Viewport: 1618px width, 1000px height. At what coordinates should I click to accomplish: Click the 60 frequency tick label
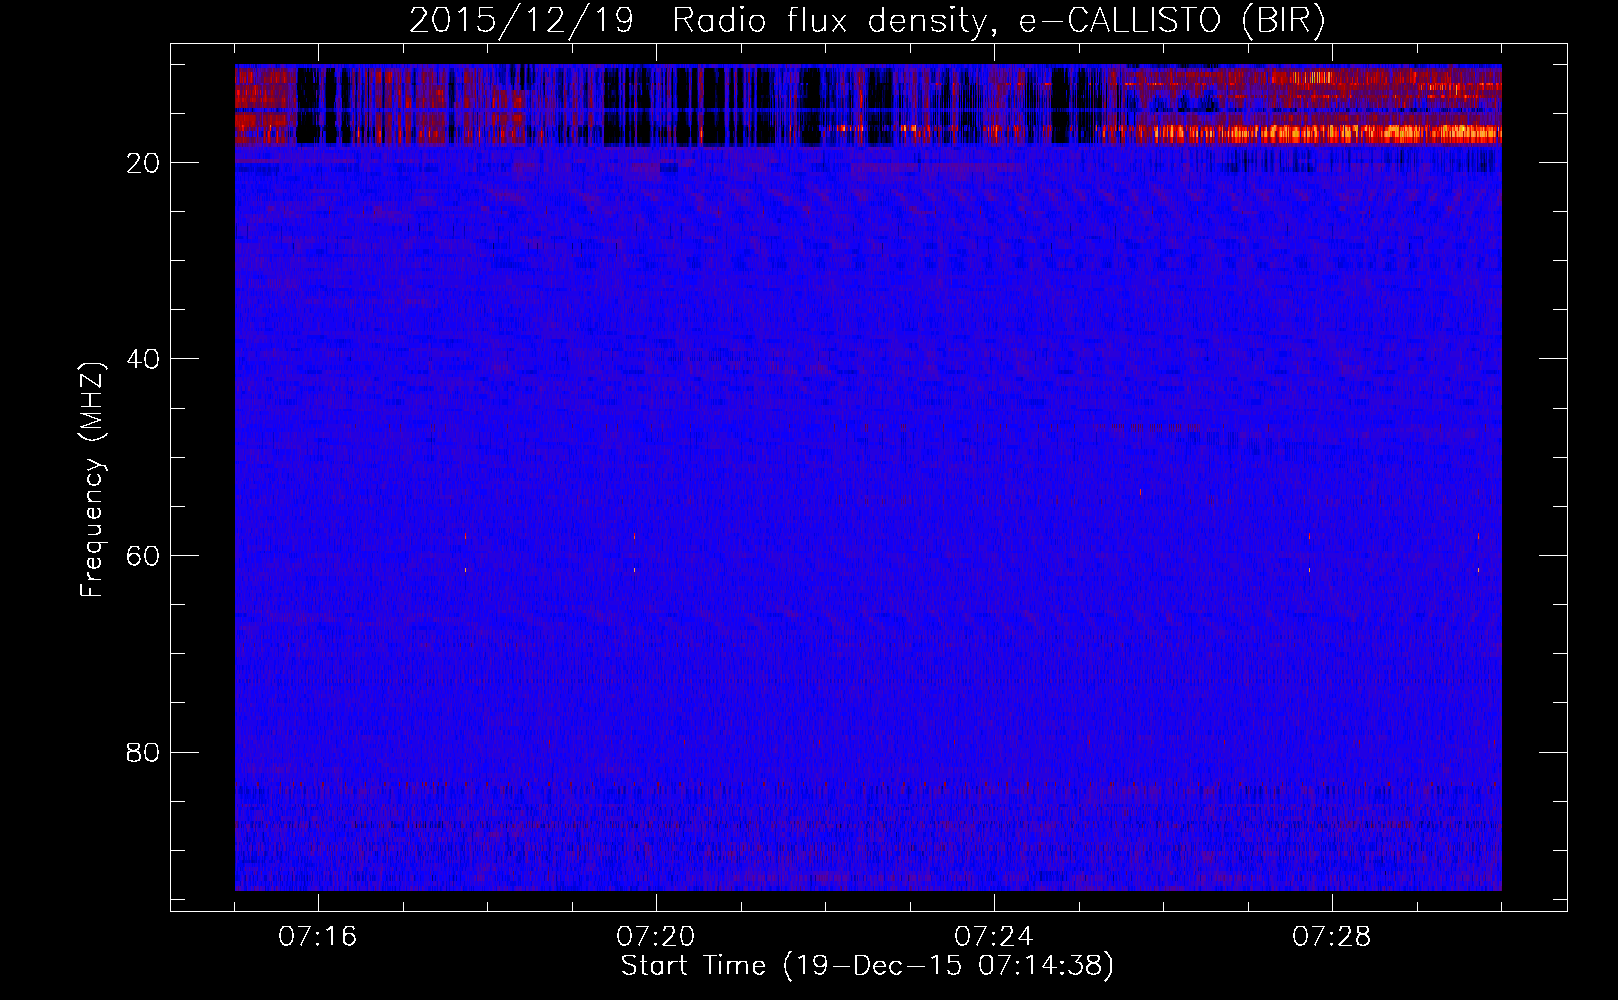pos(143,556)
